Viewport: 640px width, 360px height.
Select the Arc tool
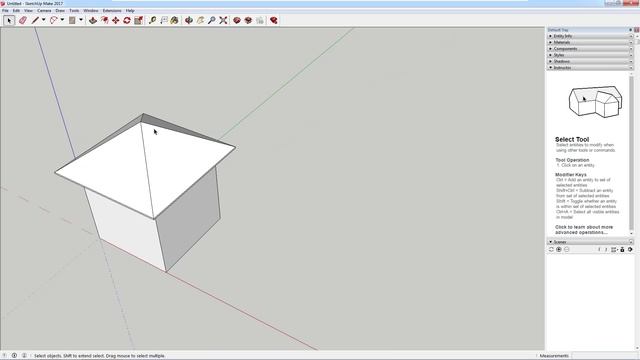click(53, 20)
